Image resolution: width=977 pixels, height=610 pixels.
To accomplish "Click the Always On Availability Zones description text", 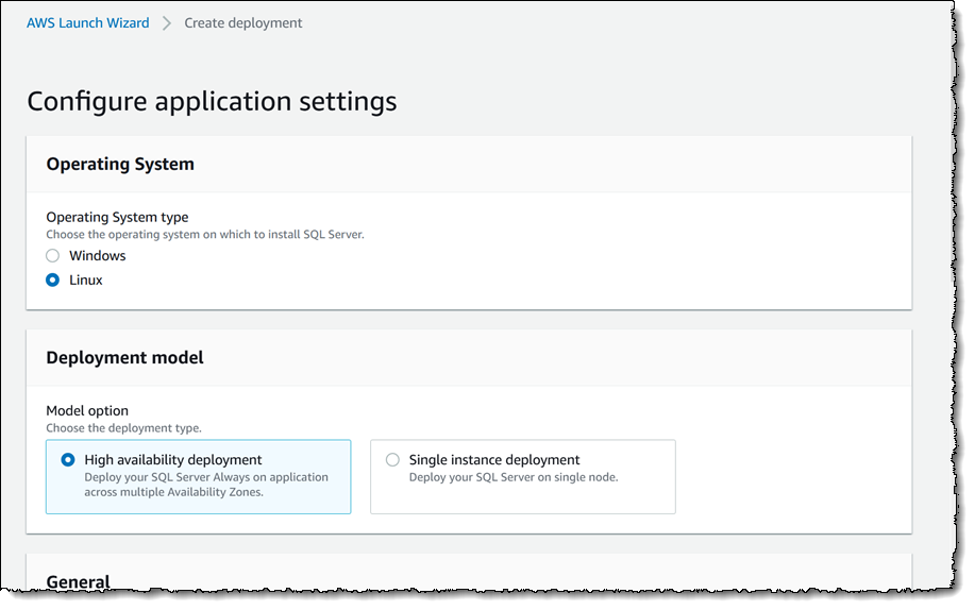I will click(206, 484).
